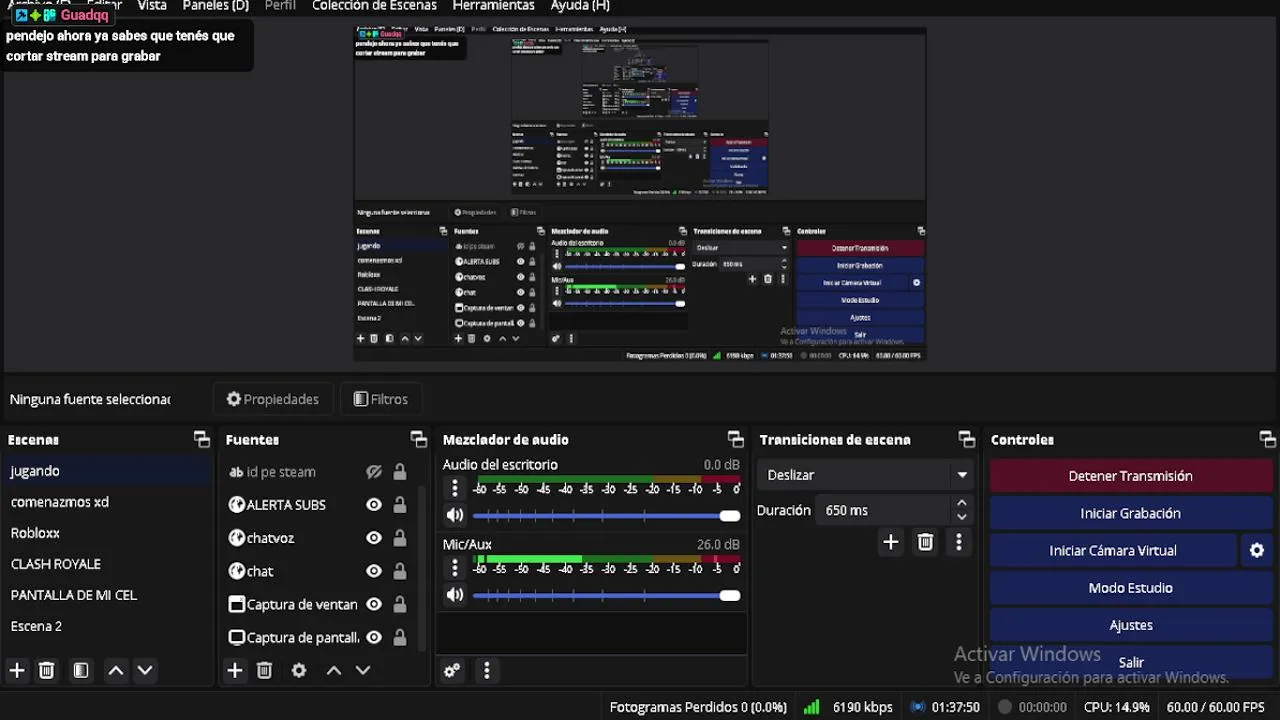Open advanced audio properties gears icon
This screenshot has width=1280, height=720.
coord(452,670)
